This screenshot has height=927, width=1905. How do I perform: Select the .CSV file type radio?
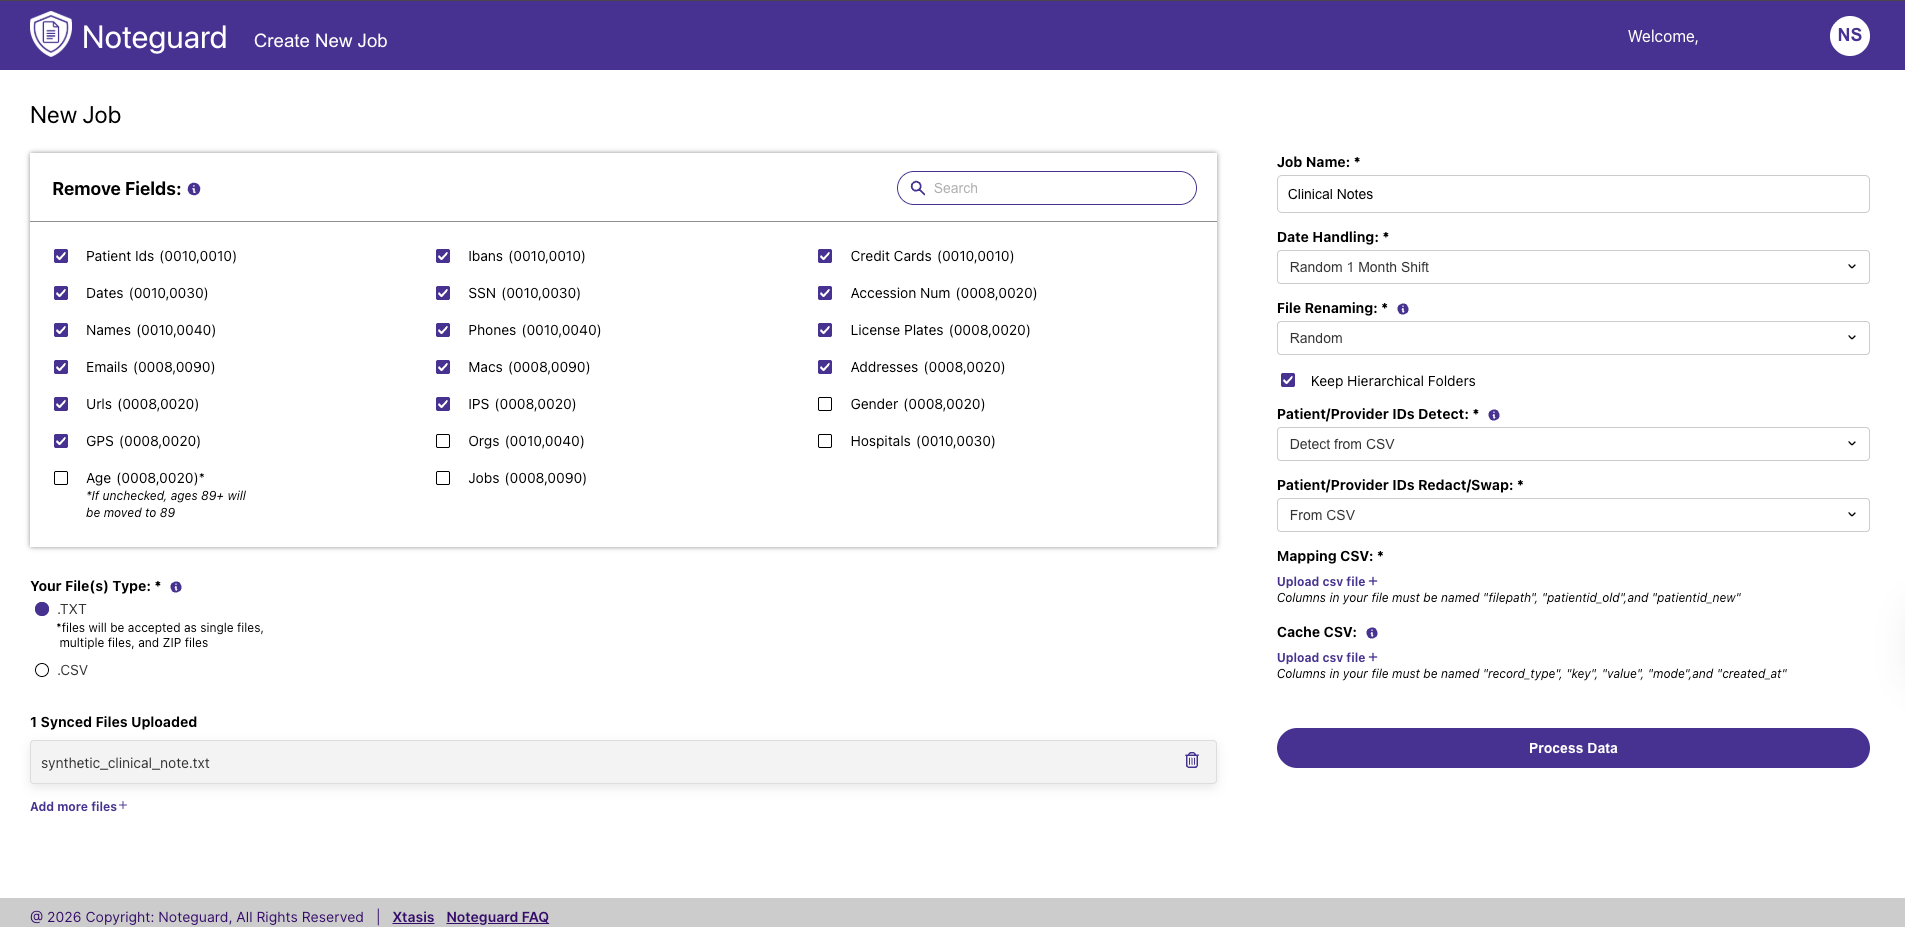point(42,670)
